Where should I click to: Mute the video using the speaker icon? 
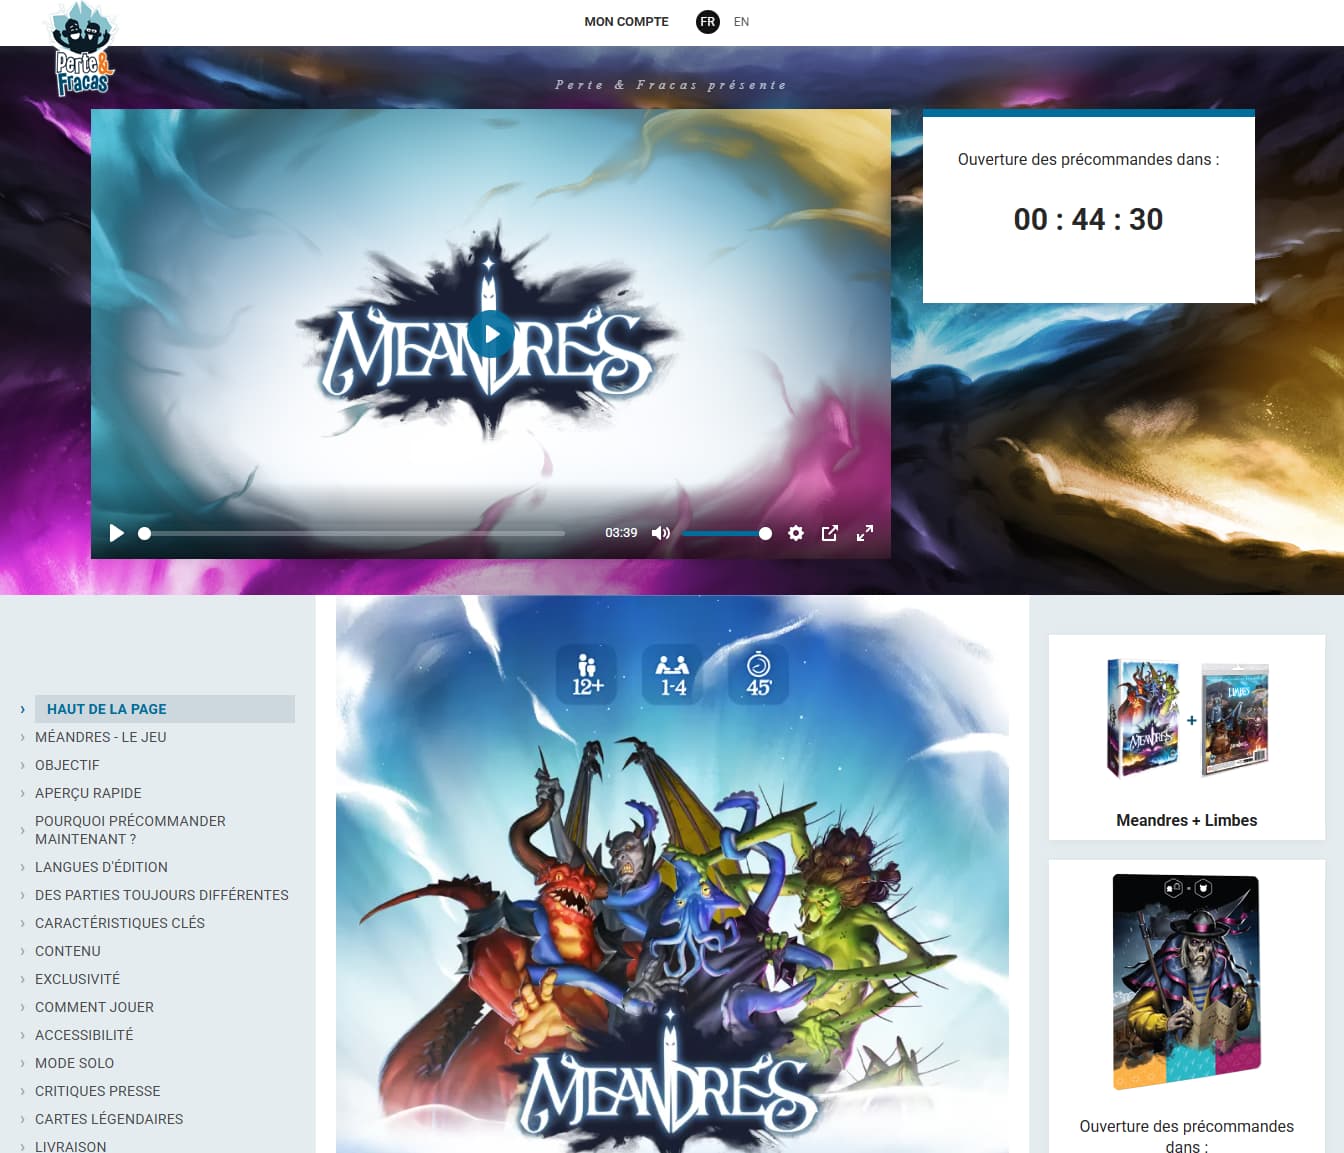tap(660, 533)
